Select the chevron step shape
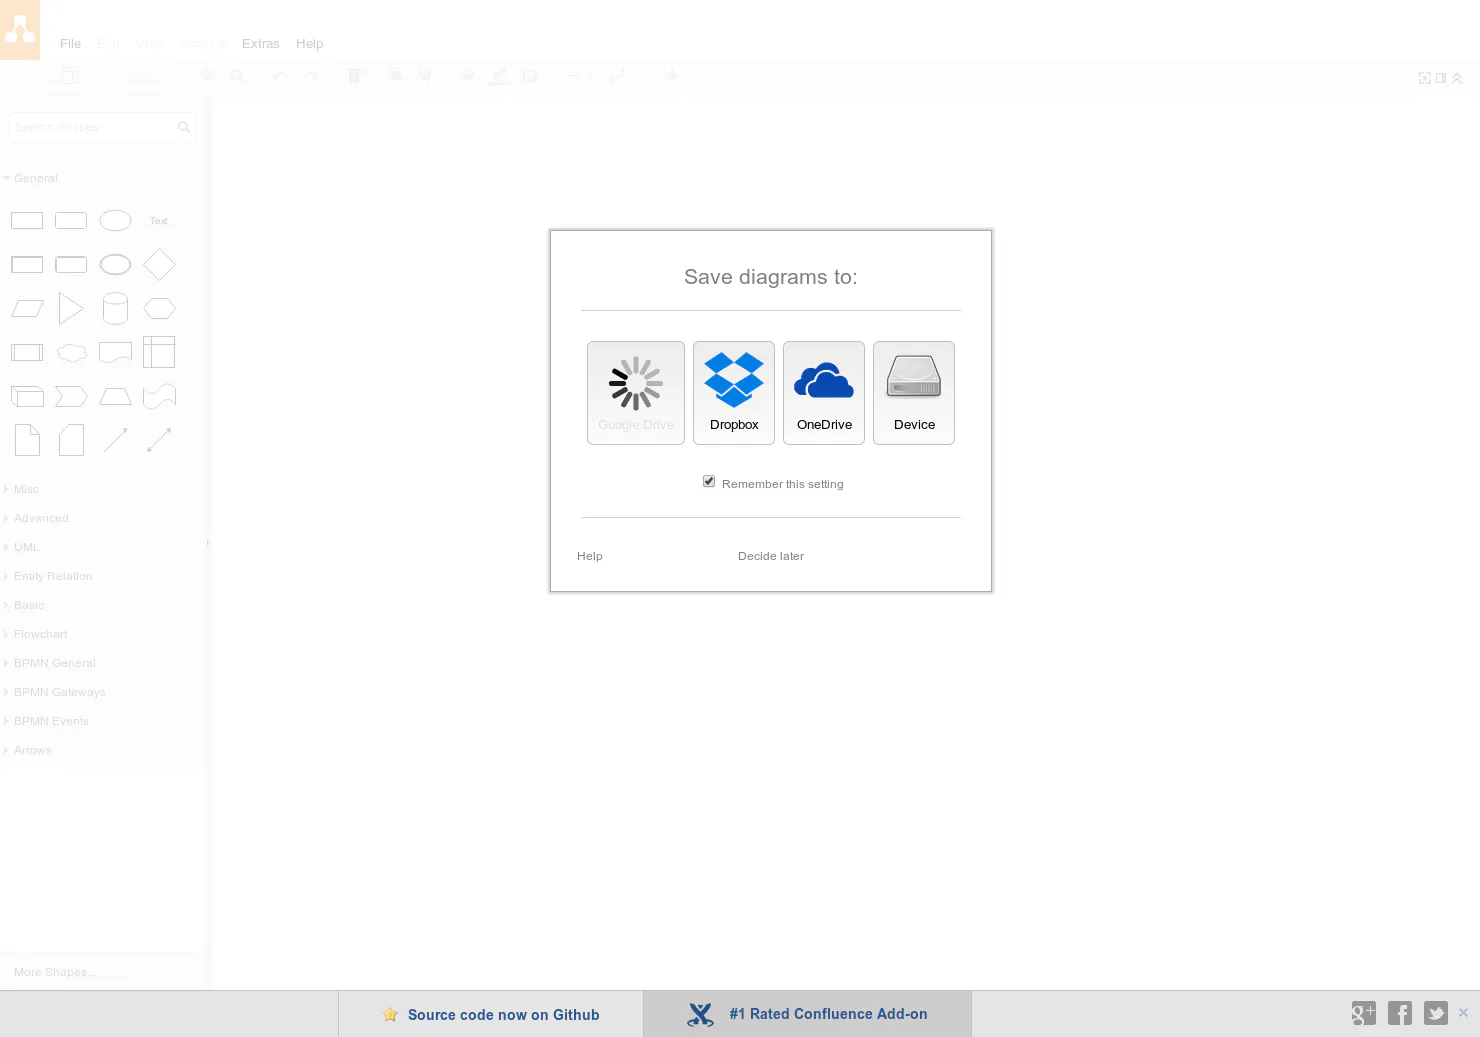This screenshot has width=1480, height=1037. click(x=71, y=397)
